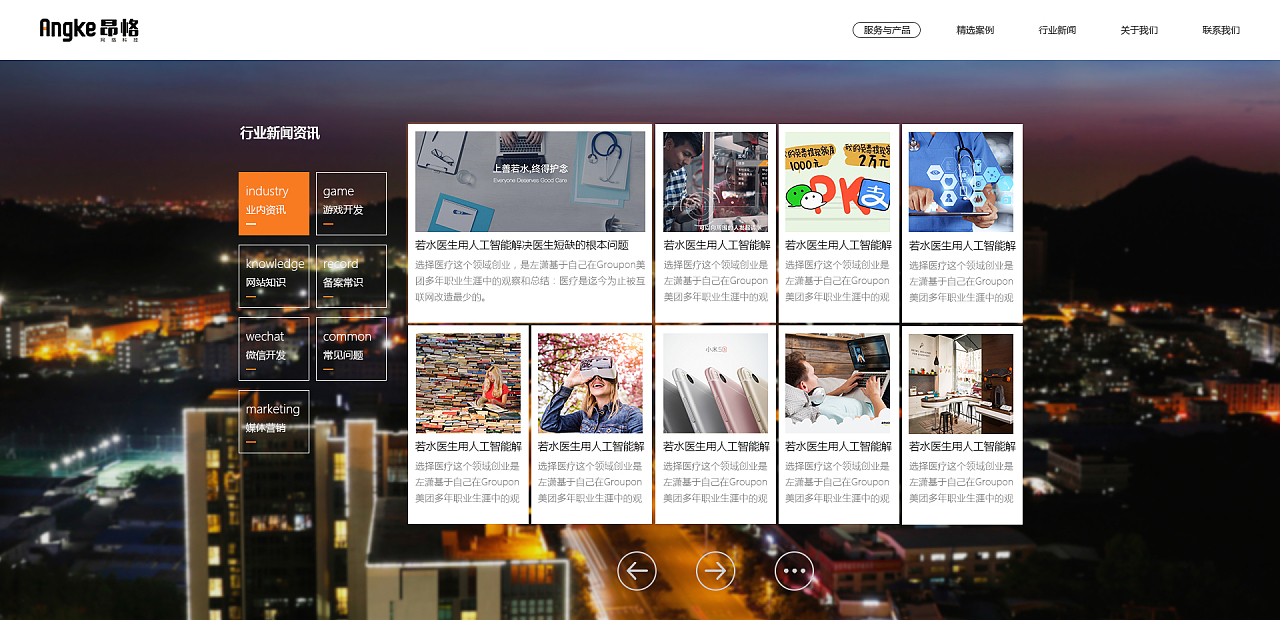Choose the record 备案常识 category
Image resolution: width=1280 pixels, height=620 pixels.
(x=351, y=276)
